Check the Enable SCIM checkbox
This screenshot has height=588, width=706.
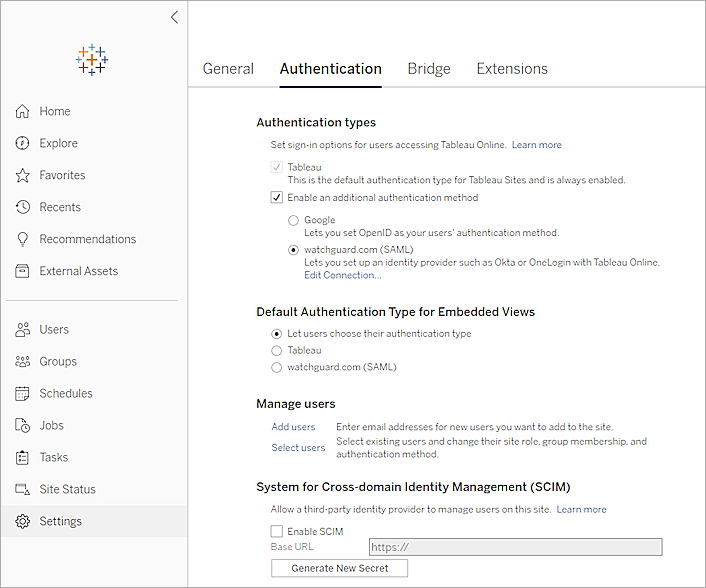[x=277, y=531]
